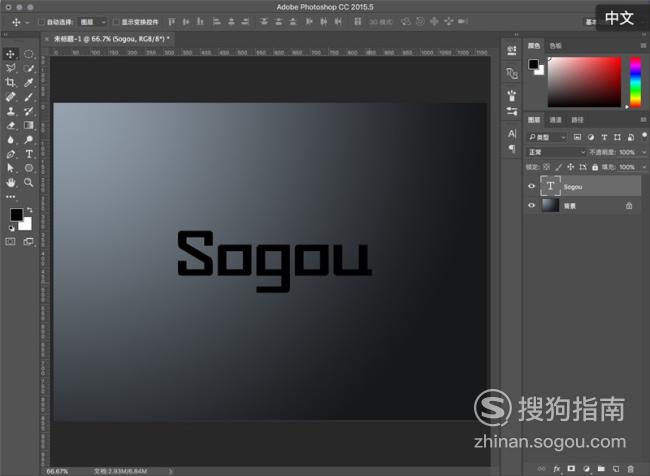The image size is (650, 476).
Task: Change screen mode from toolbar bottom
Action: click(x=28, y=242)
